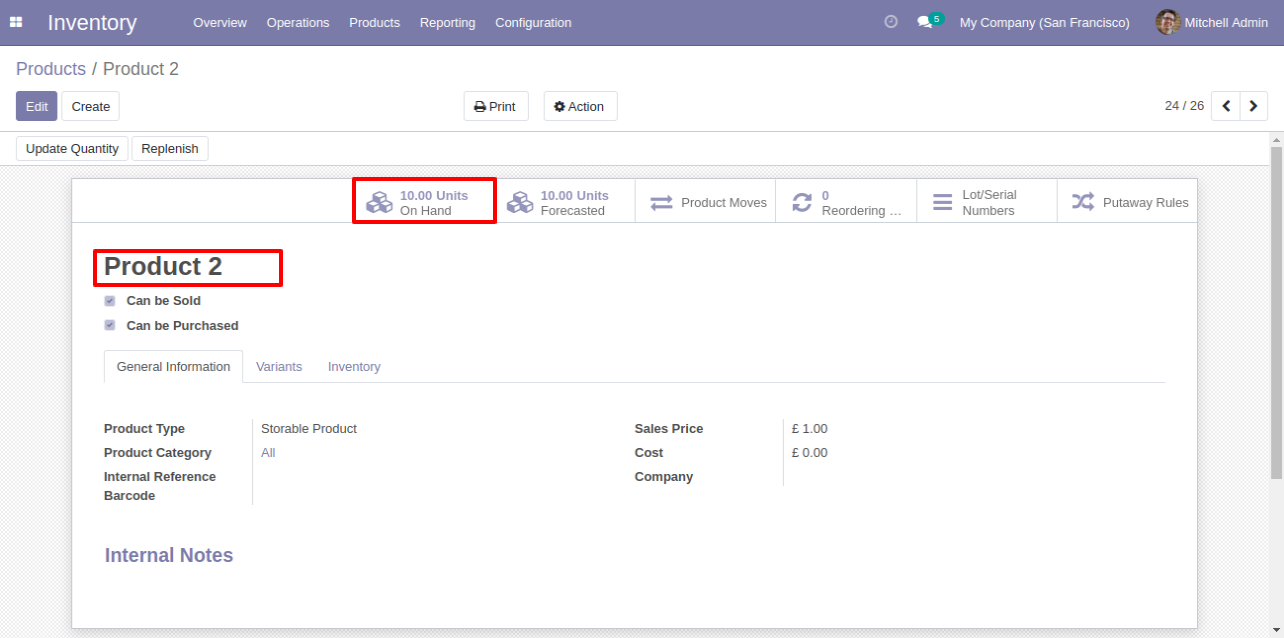The width and height of the screenshot is (1284, 638).
Task: Toggle the Can be Sold checkbox
Action: click(x=110, y=301)
